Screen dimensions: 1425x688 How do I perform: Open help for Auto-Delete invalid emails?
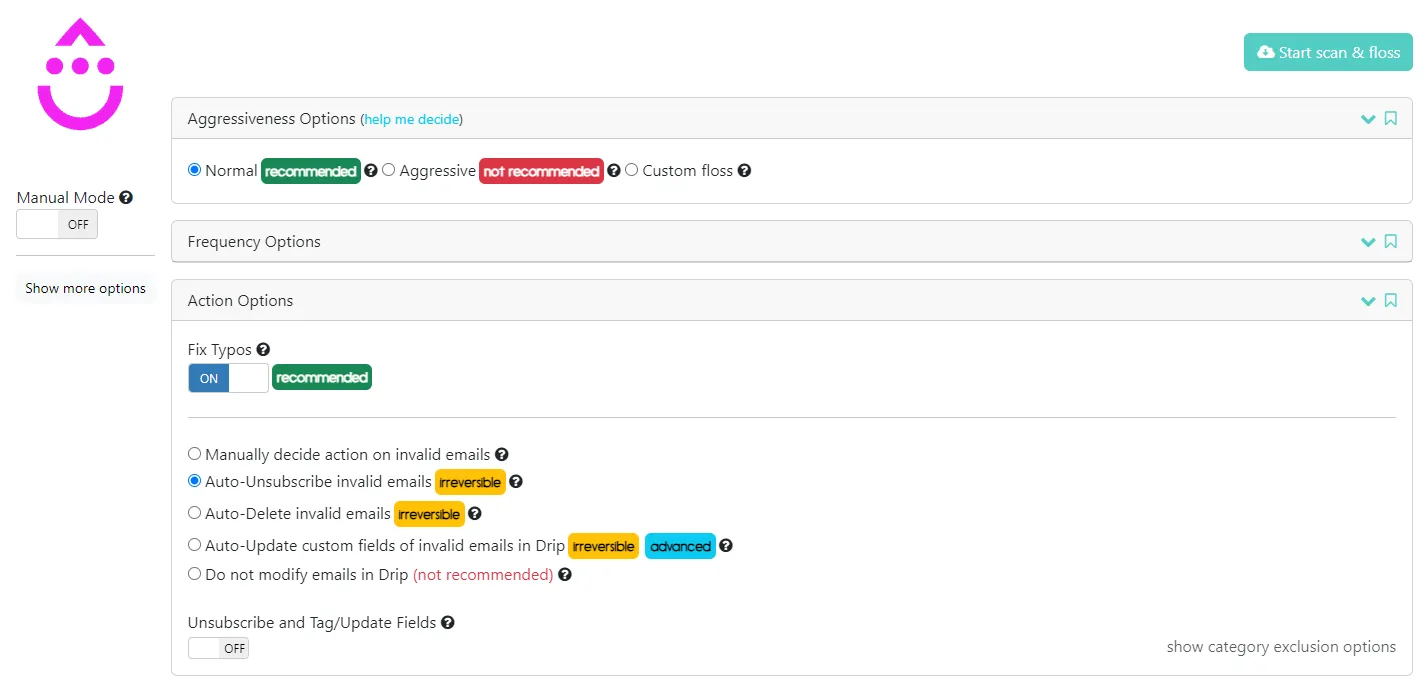click(475, 514)
